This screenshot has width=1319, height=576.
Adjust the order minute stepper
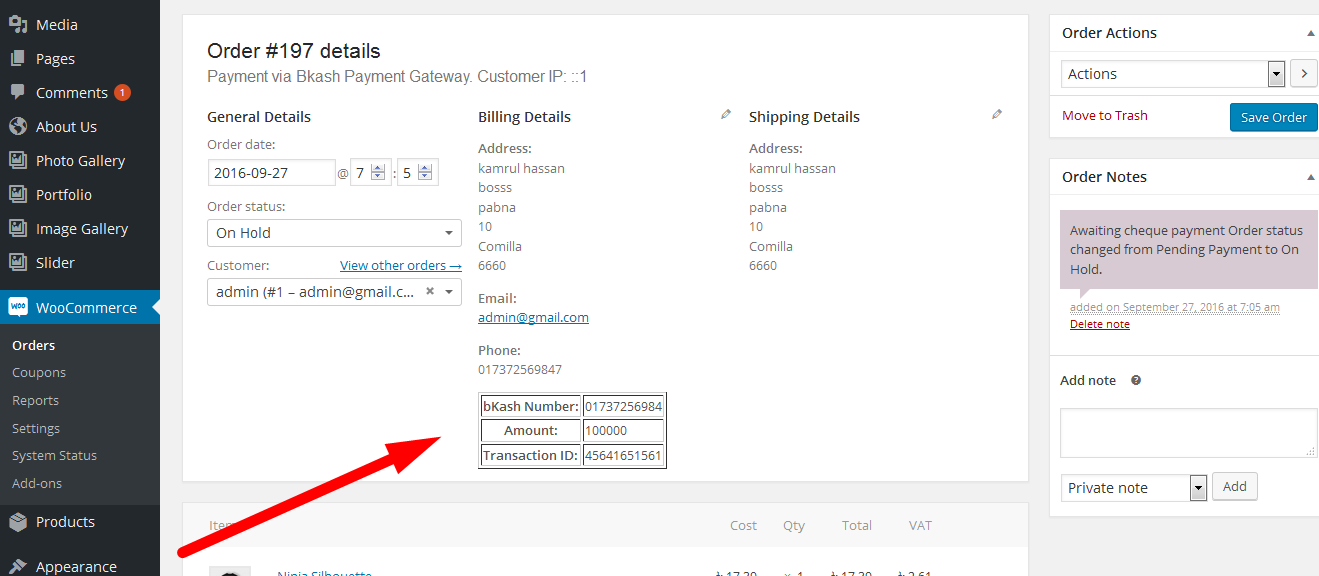click(425, 172)
